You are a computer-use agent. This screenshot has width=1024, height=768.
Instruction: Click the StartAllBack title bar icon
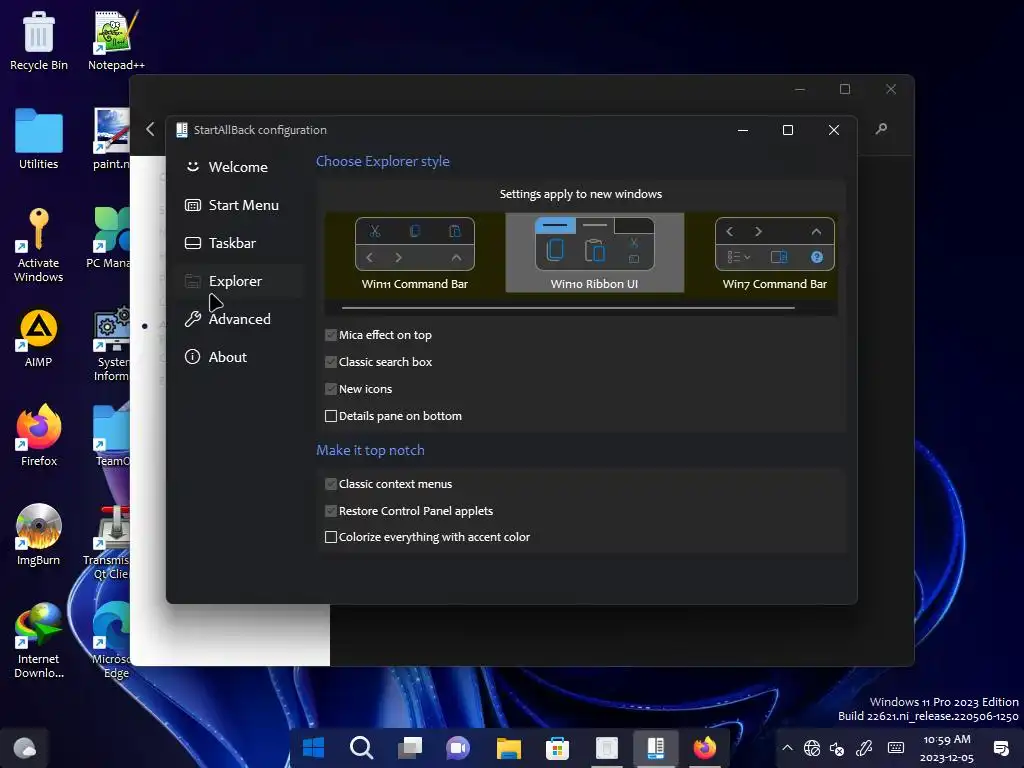pos(182,130)
